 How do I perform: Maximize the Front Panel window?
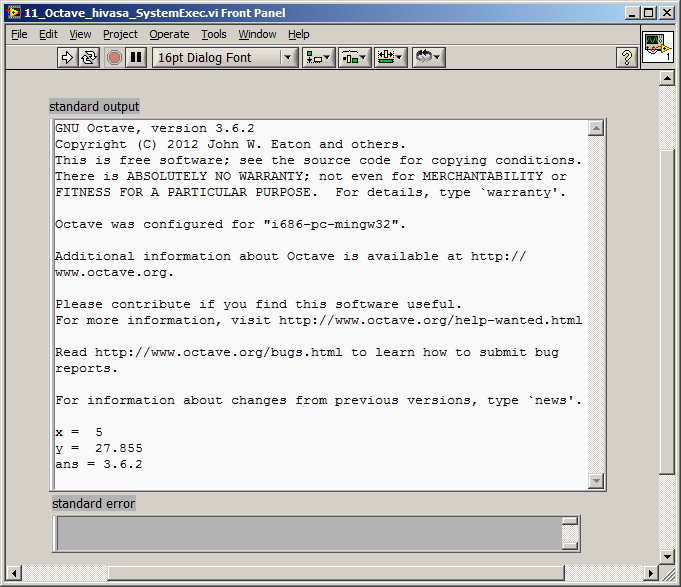649,13
